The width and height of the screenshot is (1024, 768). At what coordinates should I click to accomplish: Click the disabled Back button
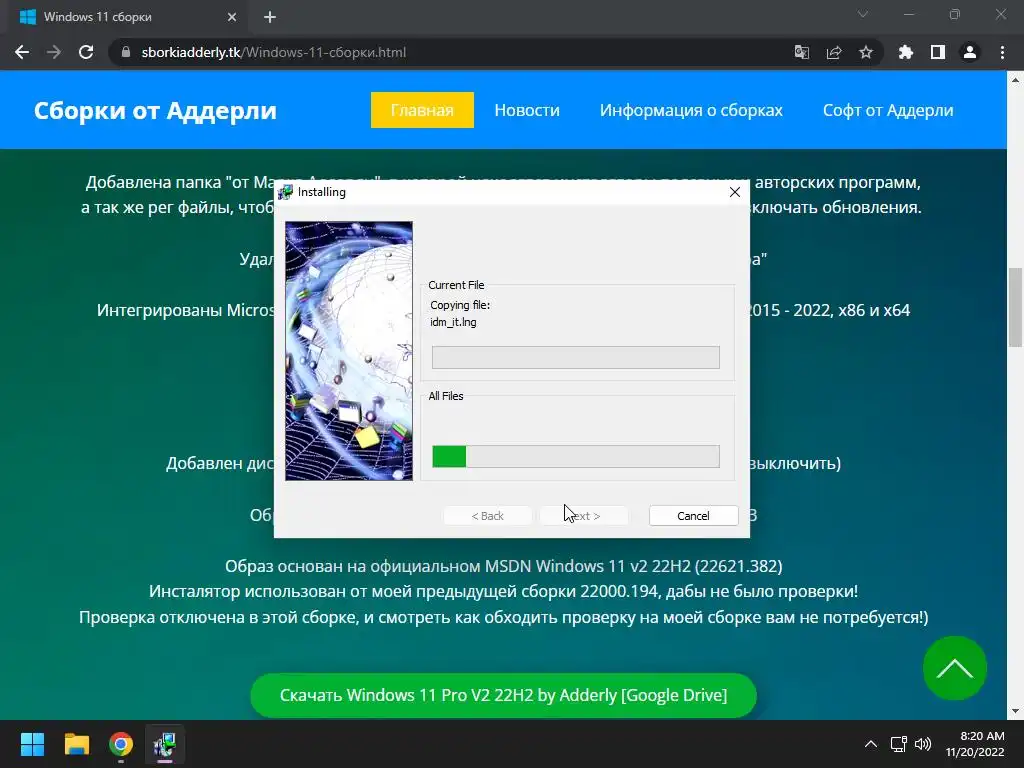click(x=488, y=516)
